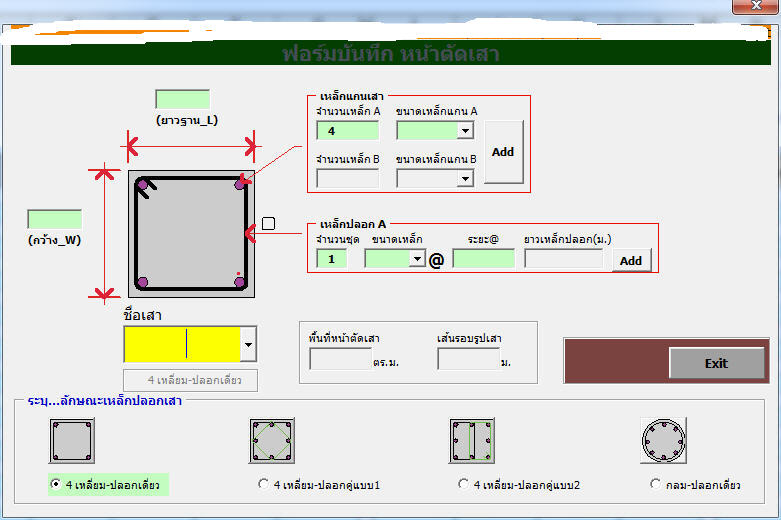Select the 4 เหลี่ยม-ปลอกเดี่ยว radio option
Screen dimensions: 781x520
56,485
